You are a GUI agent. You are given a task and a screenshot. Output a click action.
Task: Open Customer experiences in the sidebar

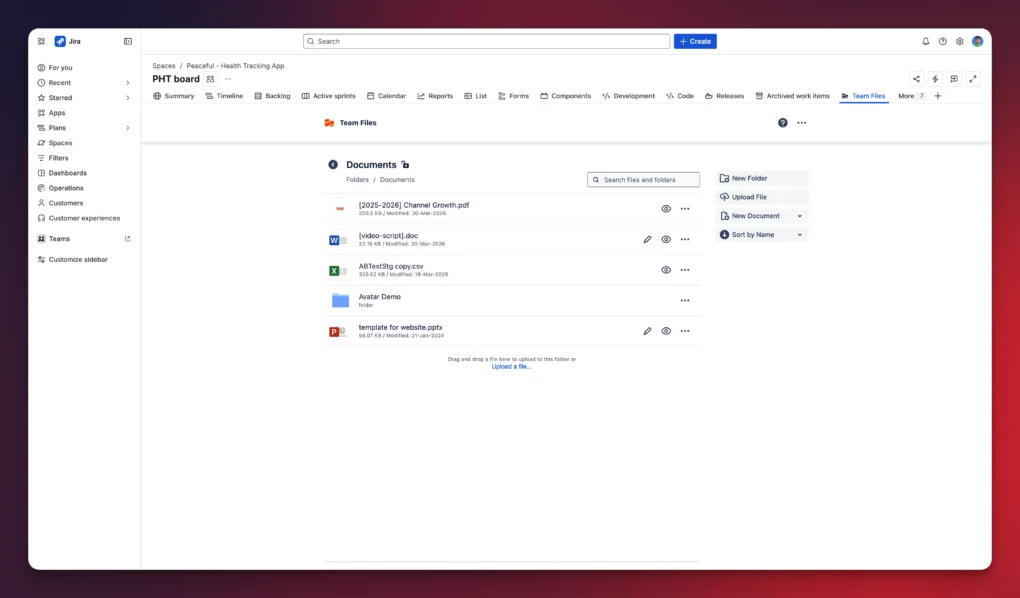[84, 218]
